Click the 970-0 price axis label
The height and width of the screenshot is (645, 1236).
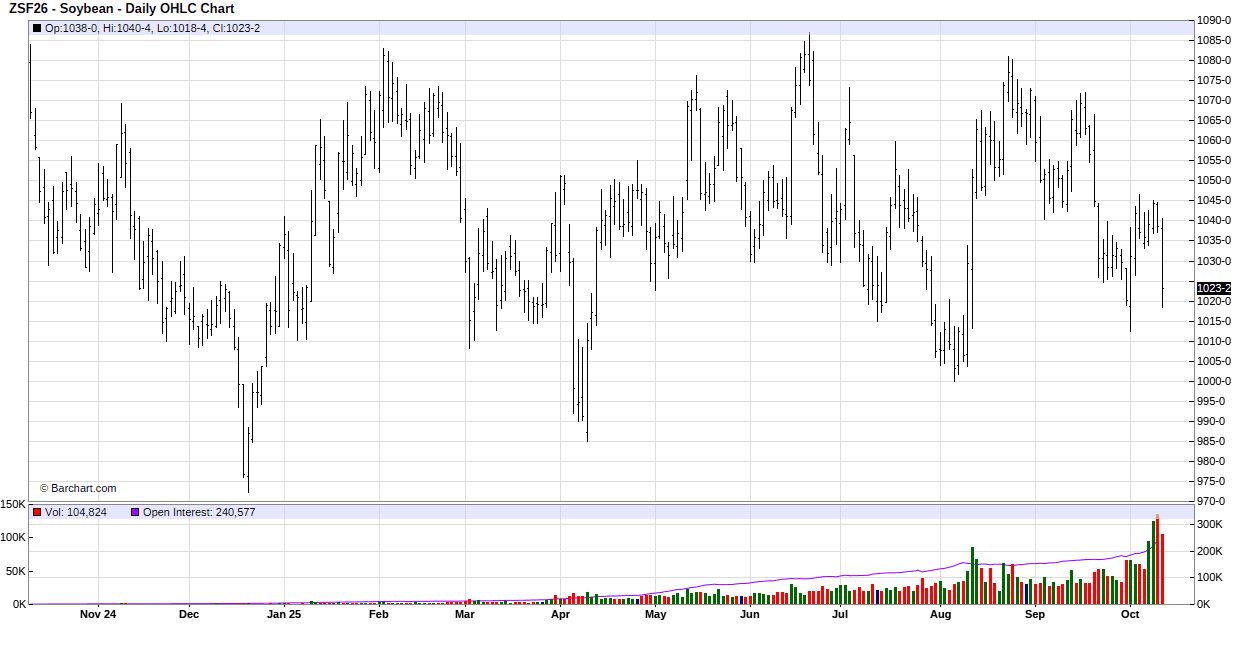click(1213, 501)
